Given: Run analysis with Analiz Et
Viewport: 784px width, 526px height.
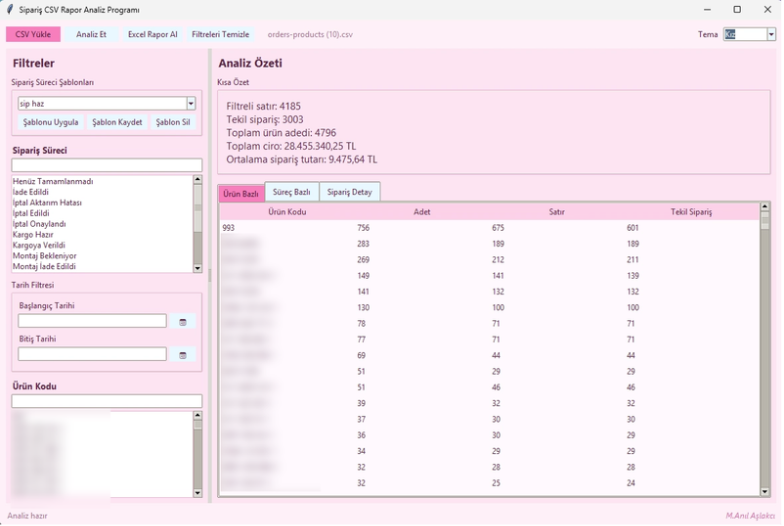Looking at the screenshot, I should [91, 34].
